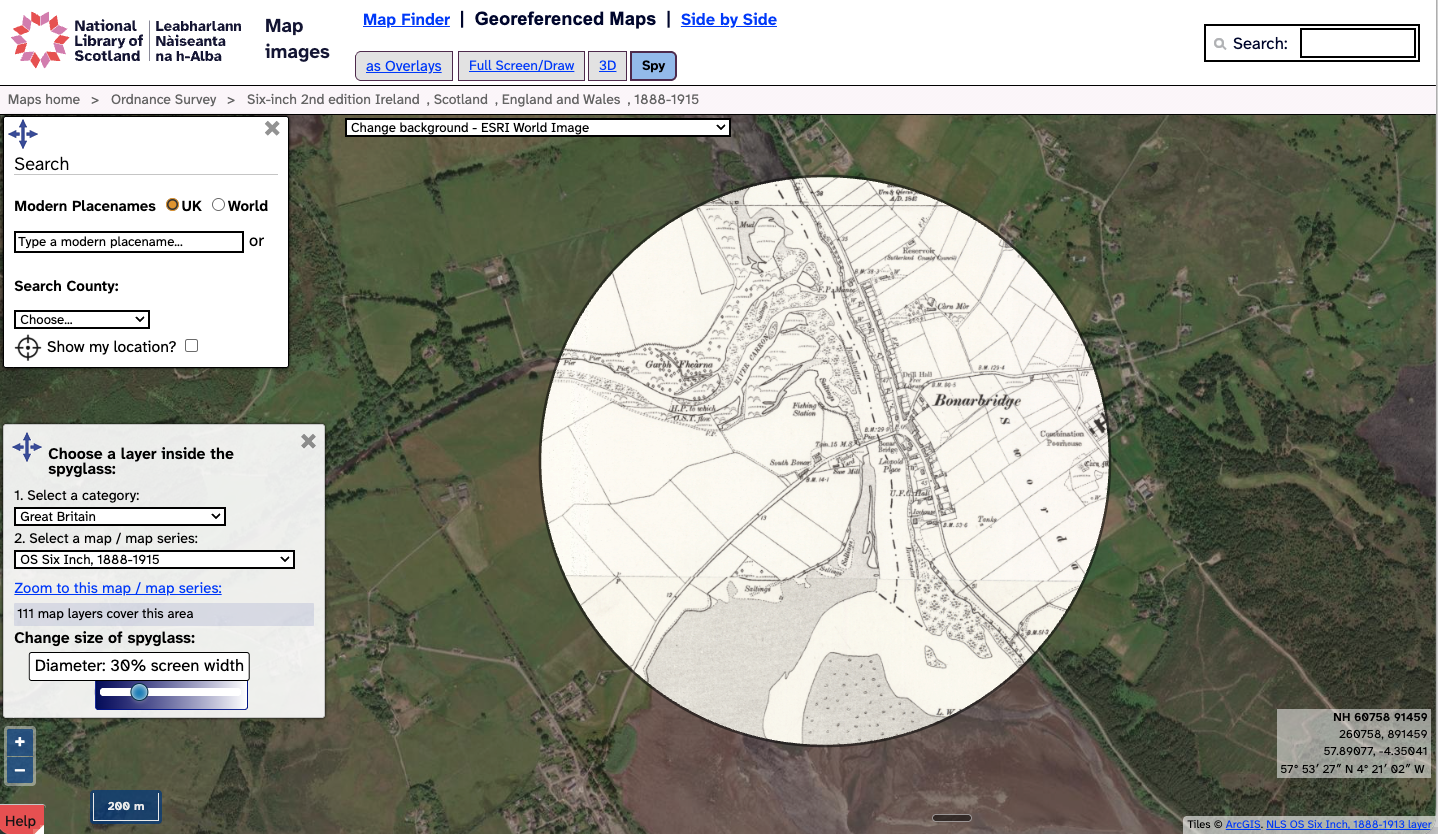Close the spyglass layer panel
This screenshot has width=1438, height=834.
coord(308,441)
